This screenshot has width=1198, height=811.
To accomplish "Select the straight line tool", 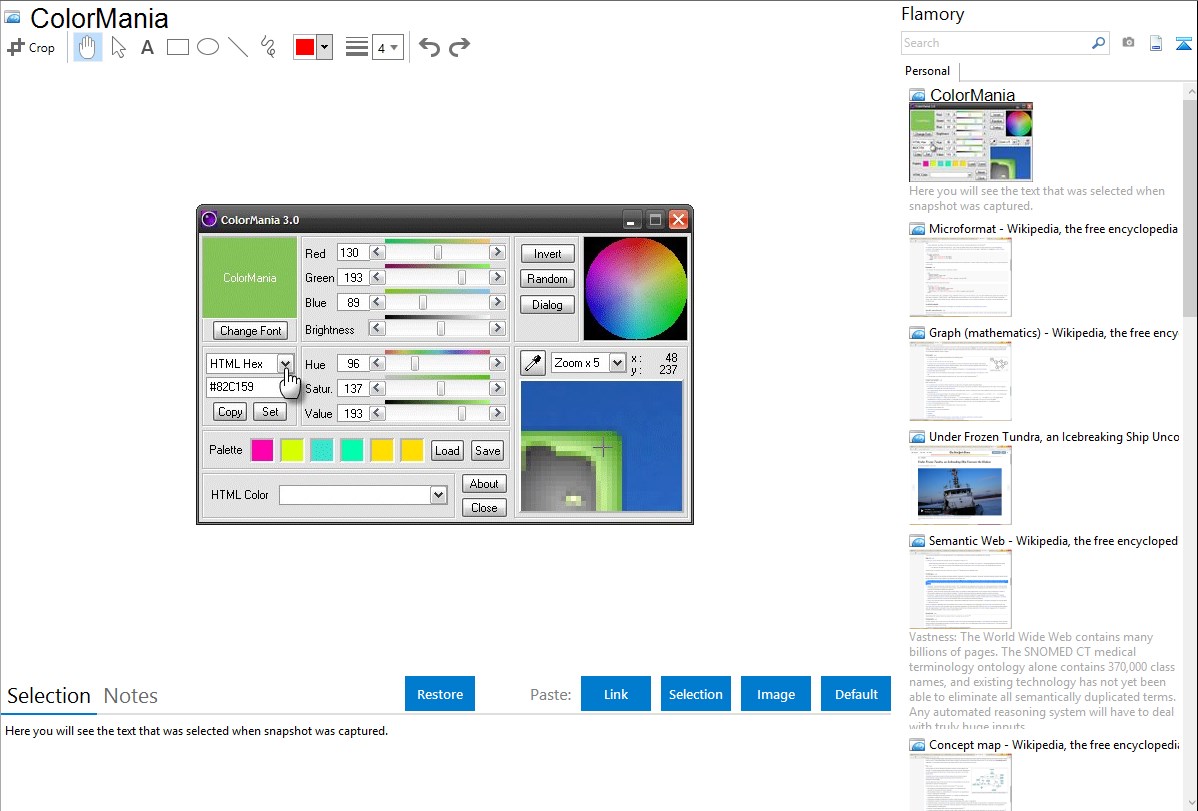I will pos(238,47).
